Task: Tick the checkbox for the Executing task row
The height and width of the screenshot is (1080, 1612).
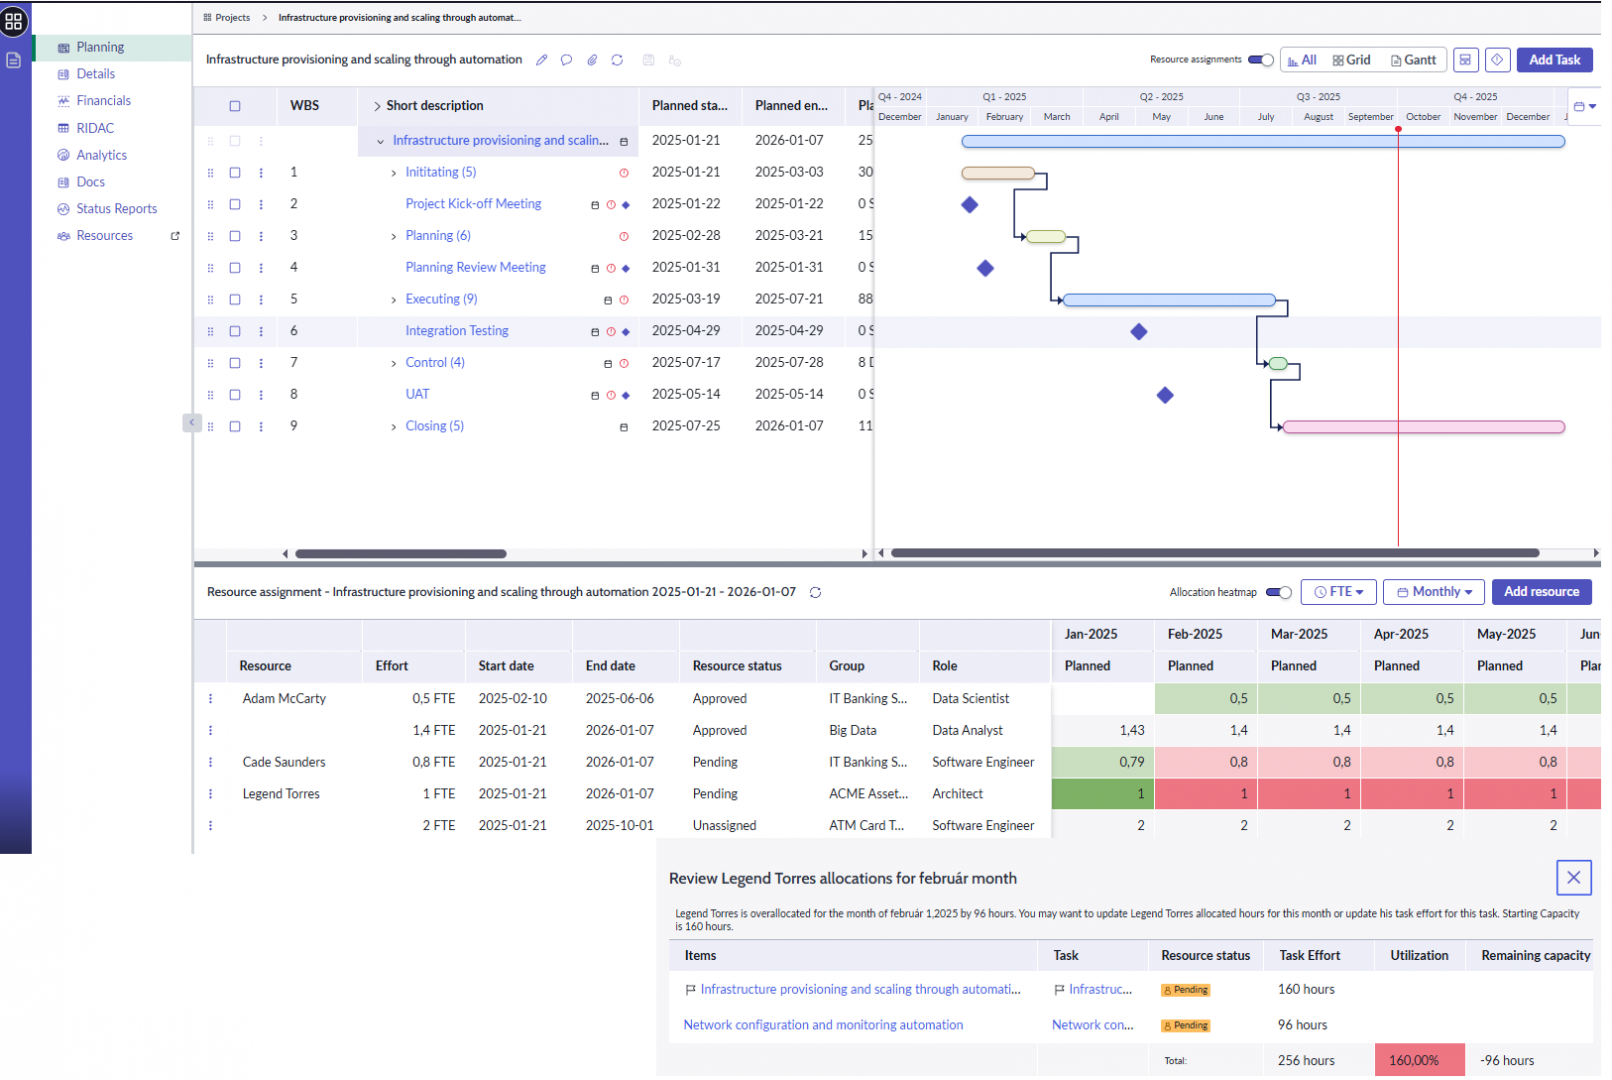Action: [236, 301]
